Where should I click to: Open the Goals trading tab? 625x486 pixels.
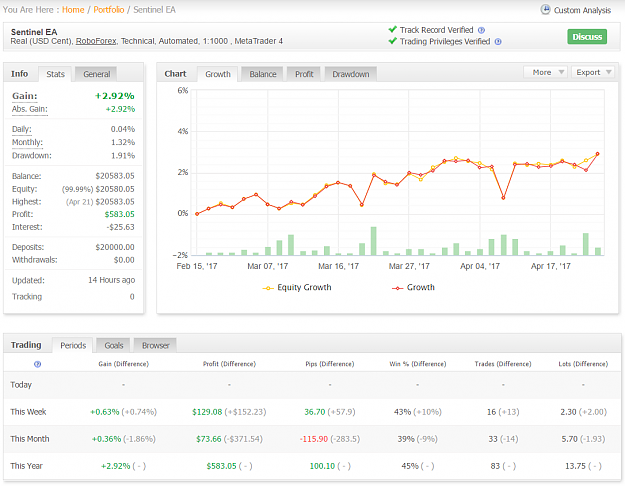(x=114, y=345)
